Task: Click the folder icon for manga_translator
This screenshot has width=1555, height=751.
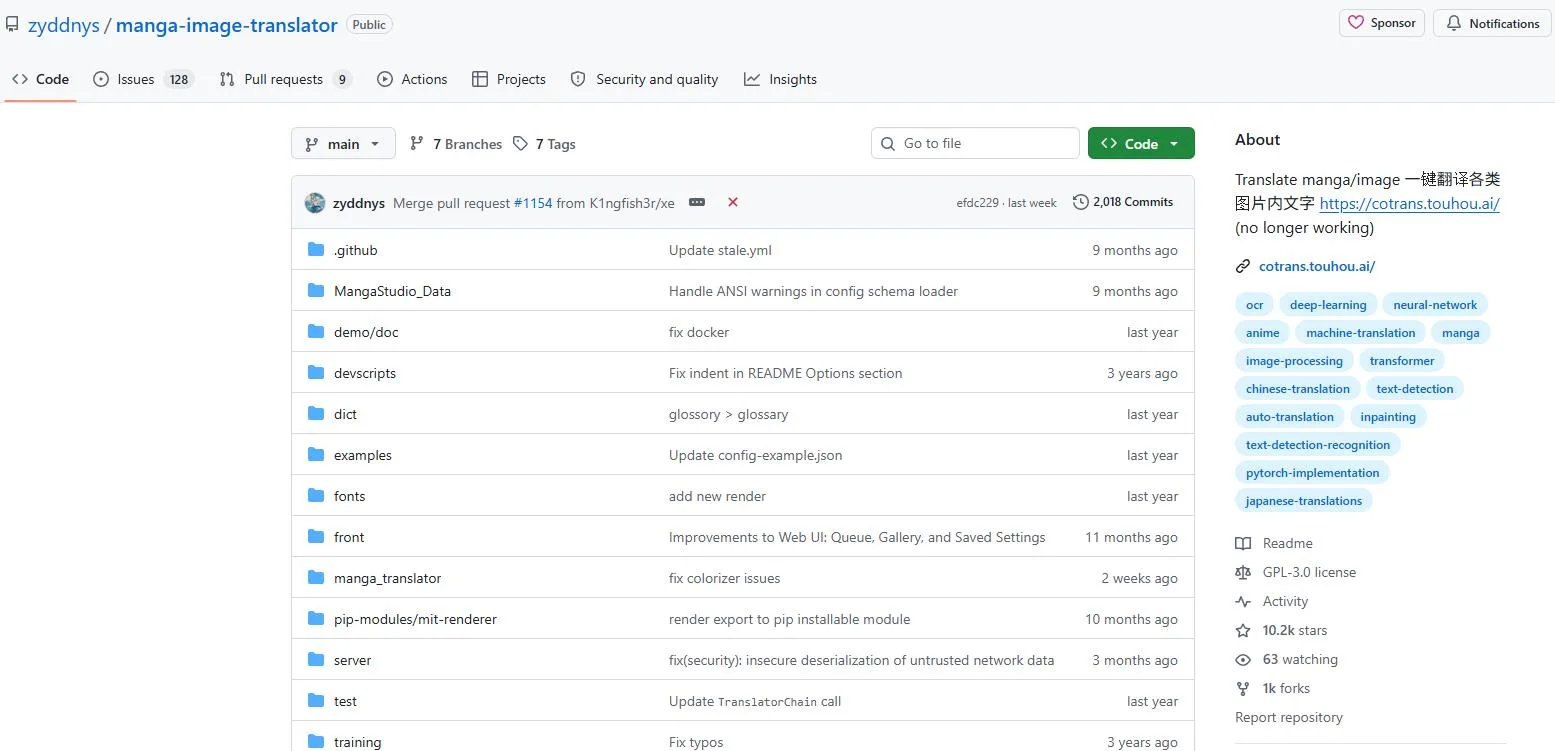Action: (316, 578)
